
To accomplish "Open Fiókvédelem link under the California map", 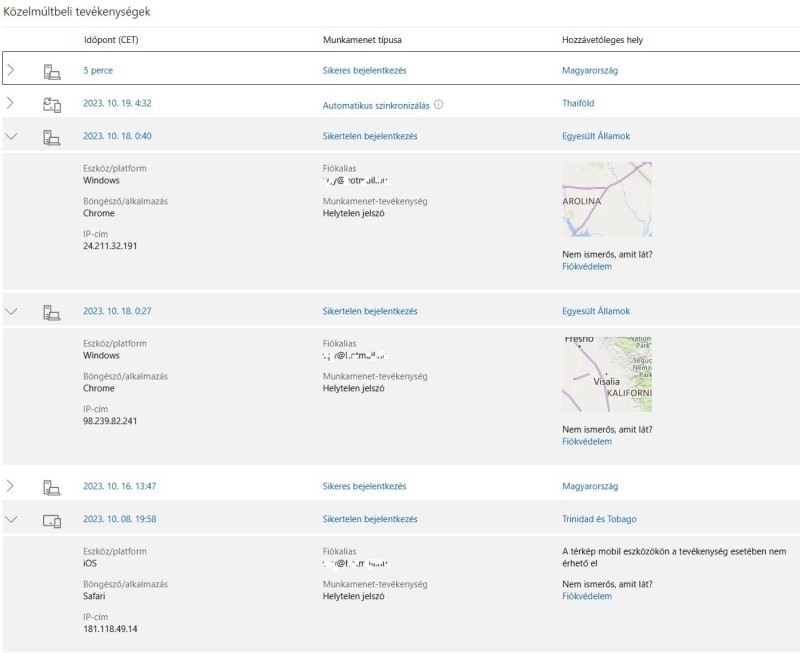I will 587,441.
